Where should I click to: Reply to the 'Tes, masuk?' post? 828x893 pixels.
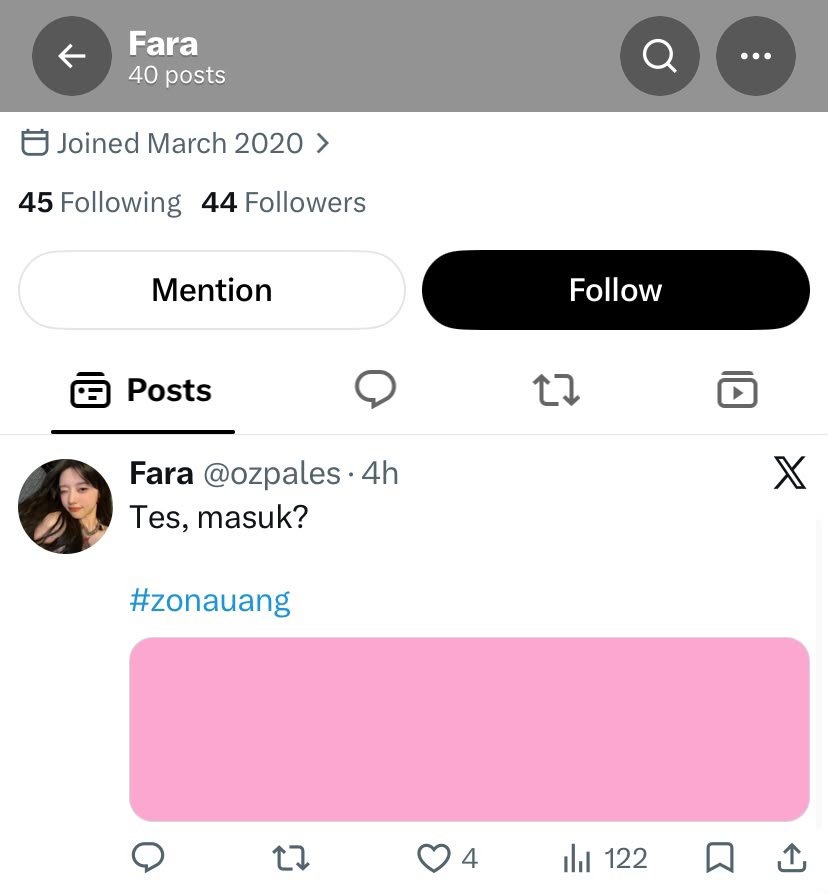pyautogui.click(x=148, y=857)
